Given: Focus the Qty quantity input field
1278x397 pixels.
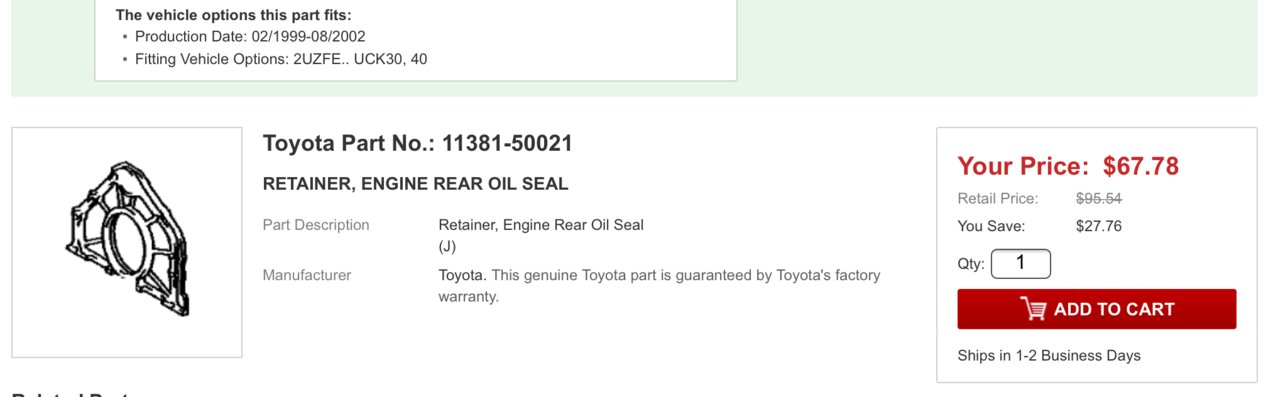Looking at the screenshot, I should [x=1021, y=264].
